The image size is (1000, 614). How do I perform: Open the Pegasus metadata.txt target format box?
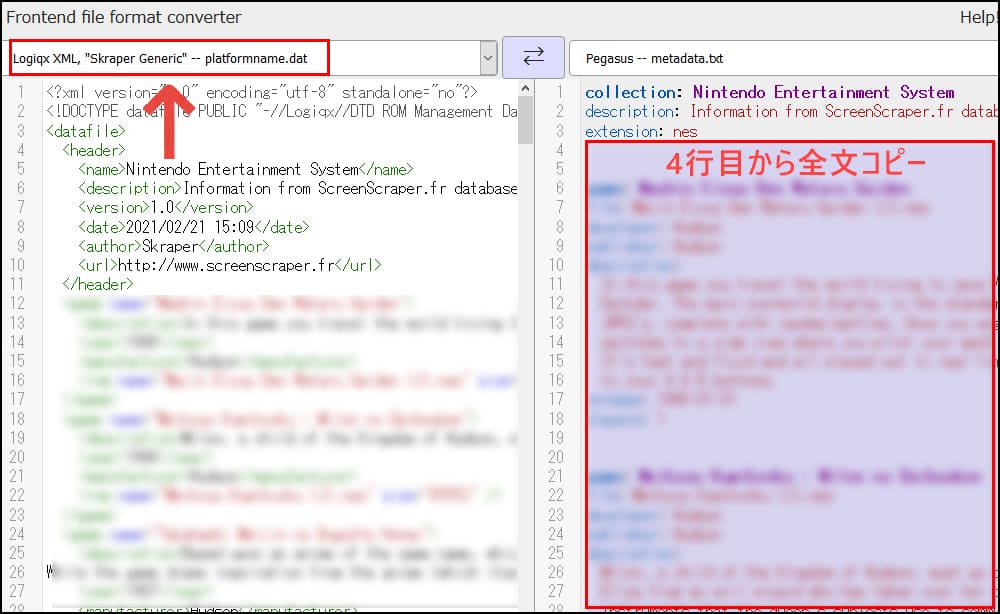coord(784,59)
